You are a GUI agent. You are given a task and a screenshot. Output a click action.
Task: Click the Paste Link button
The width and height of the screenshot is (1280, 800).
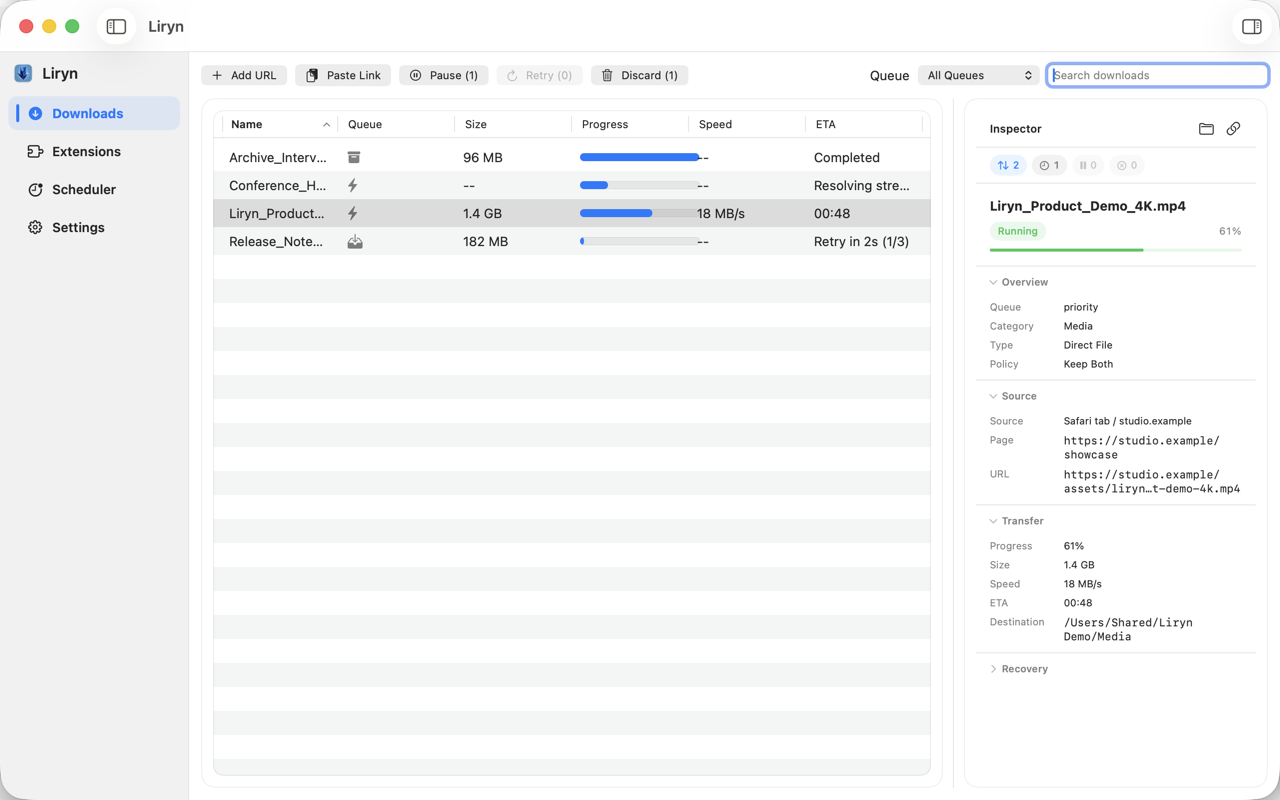[x=343, y=75]
